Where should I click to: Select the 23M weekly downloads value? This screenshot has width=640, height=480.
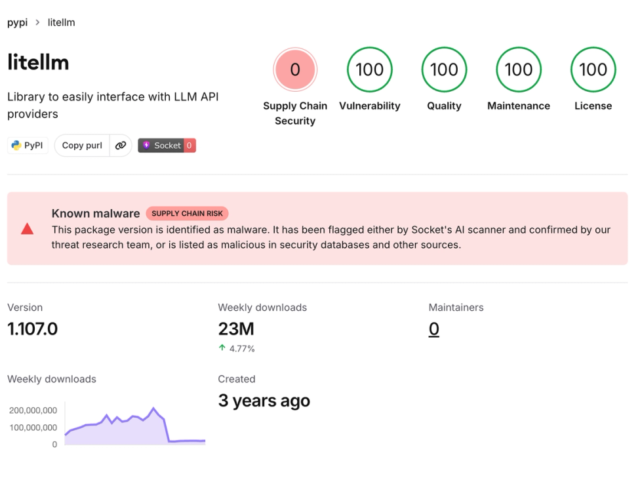point(236,329)
